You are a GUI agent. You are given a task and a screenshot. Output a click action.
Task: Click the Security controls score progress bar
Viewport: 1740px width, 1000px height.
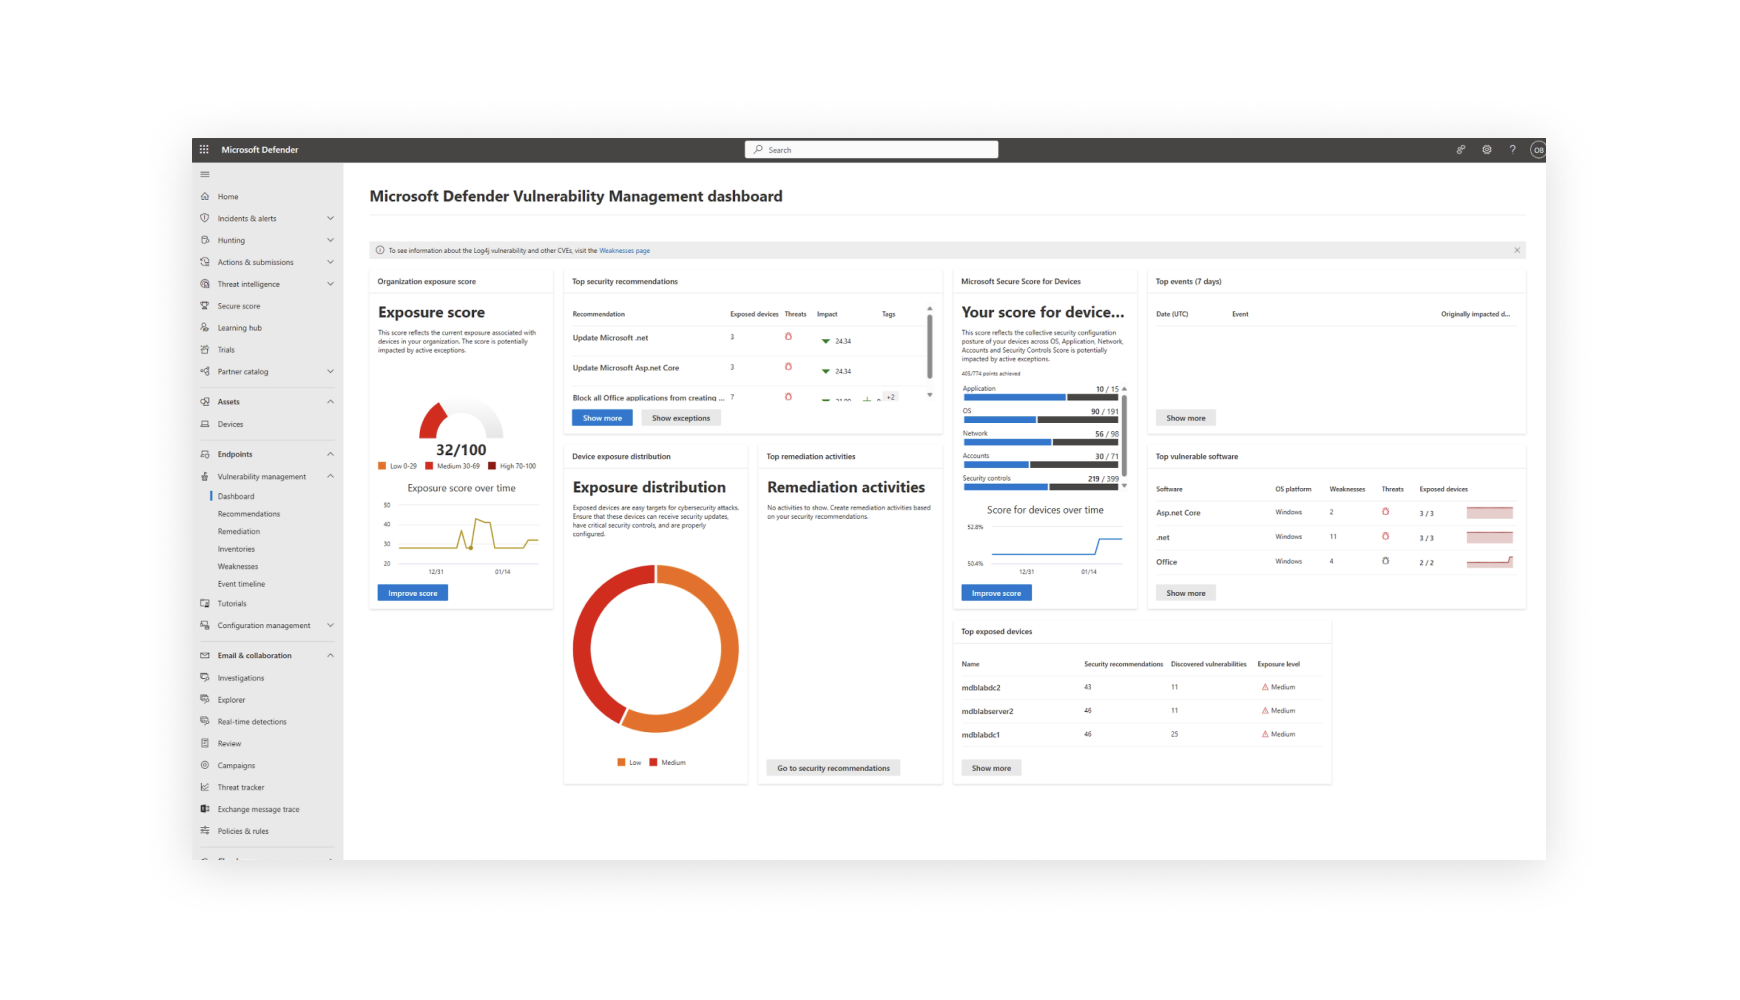[1041, 487]
